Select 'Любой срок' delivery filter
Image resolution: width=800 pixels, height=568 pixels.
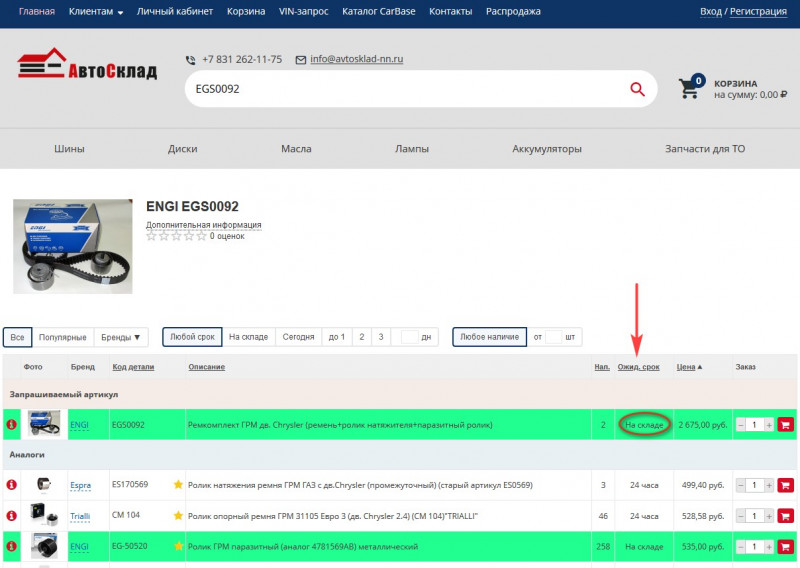coord(192,337)
